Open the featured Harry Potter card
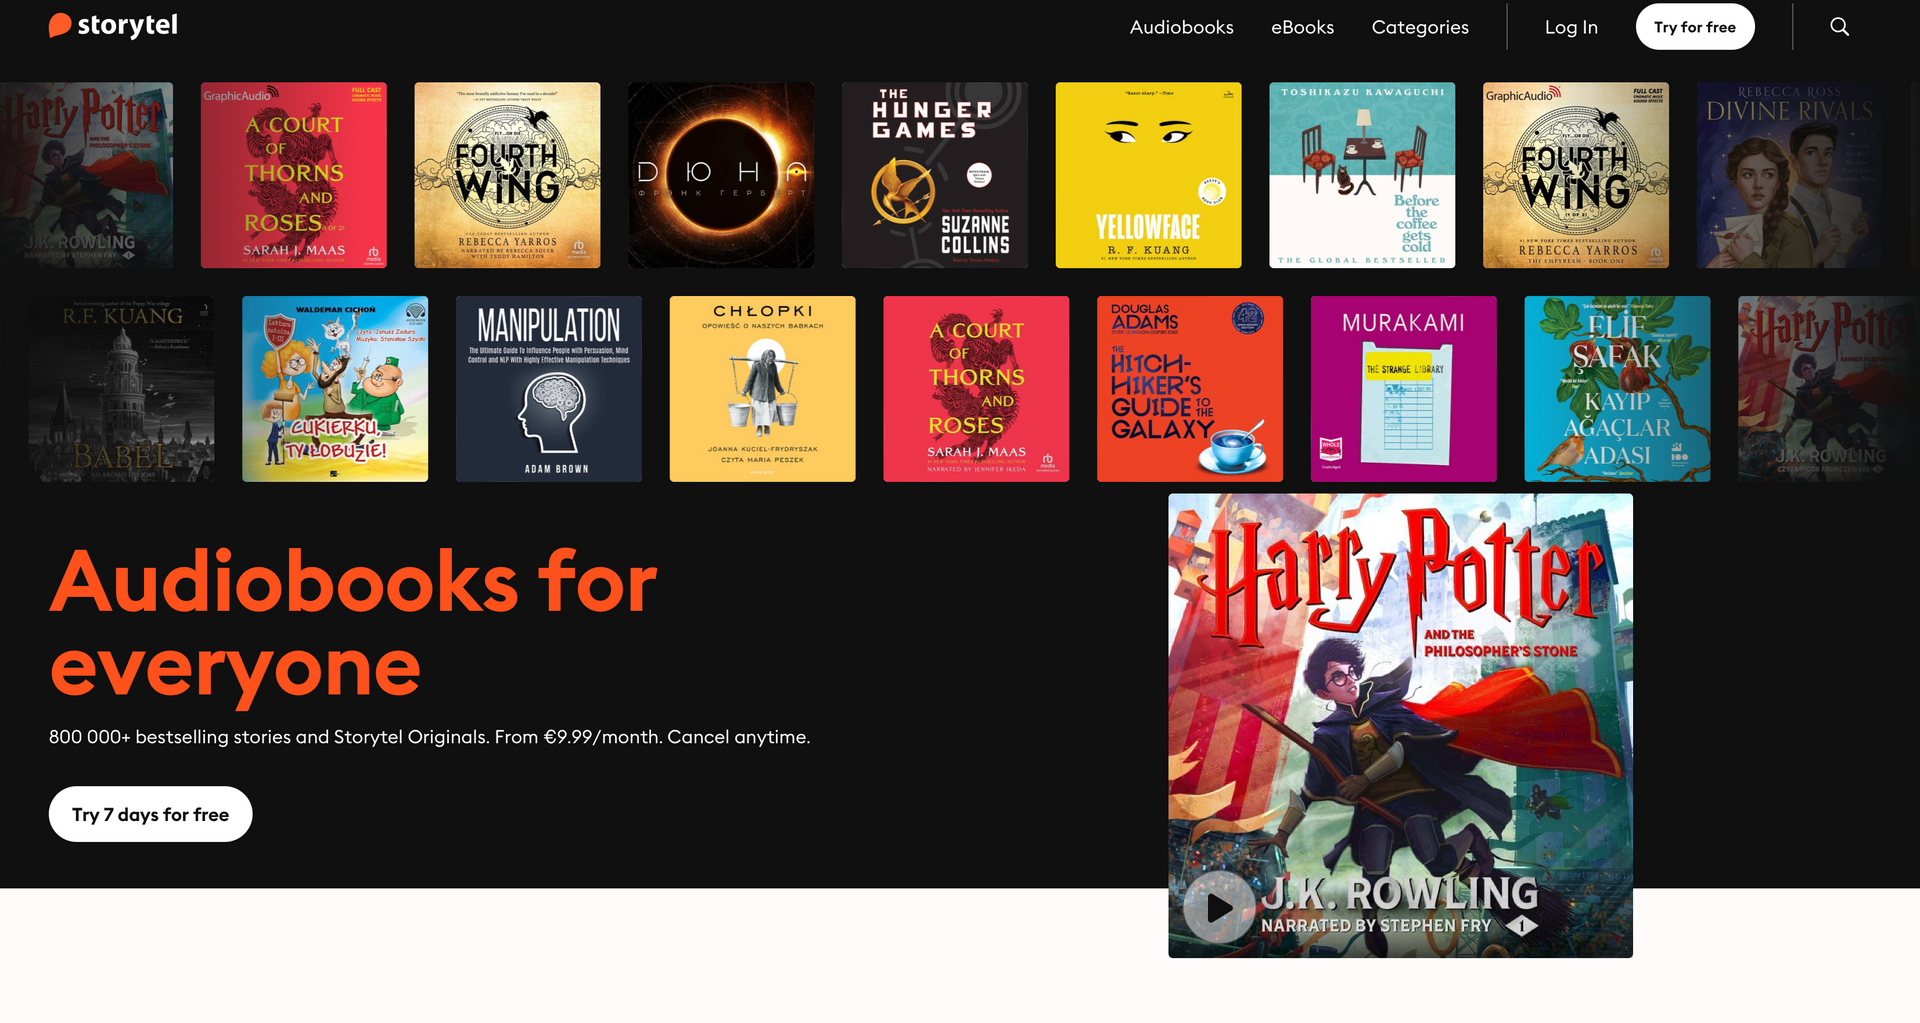This screenshot has width=1920, height=1023. [1400, 724]
